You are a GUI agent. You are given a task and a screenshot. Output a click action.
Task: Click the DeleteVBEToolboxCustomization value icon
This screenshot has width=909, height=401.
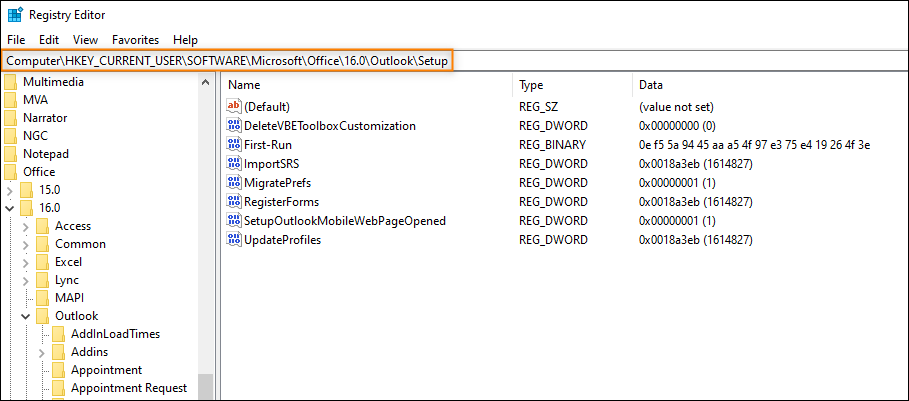coord(234,125)
